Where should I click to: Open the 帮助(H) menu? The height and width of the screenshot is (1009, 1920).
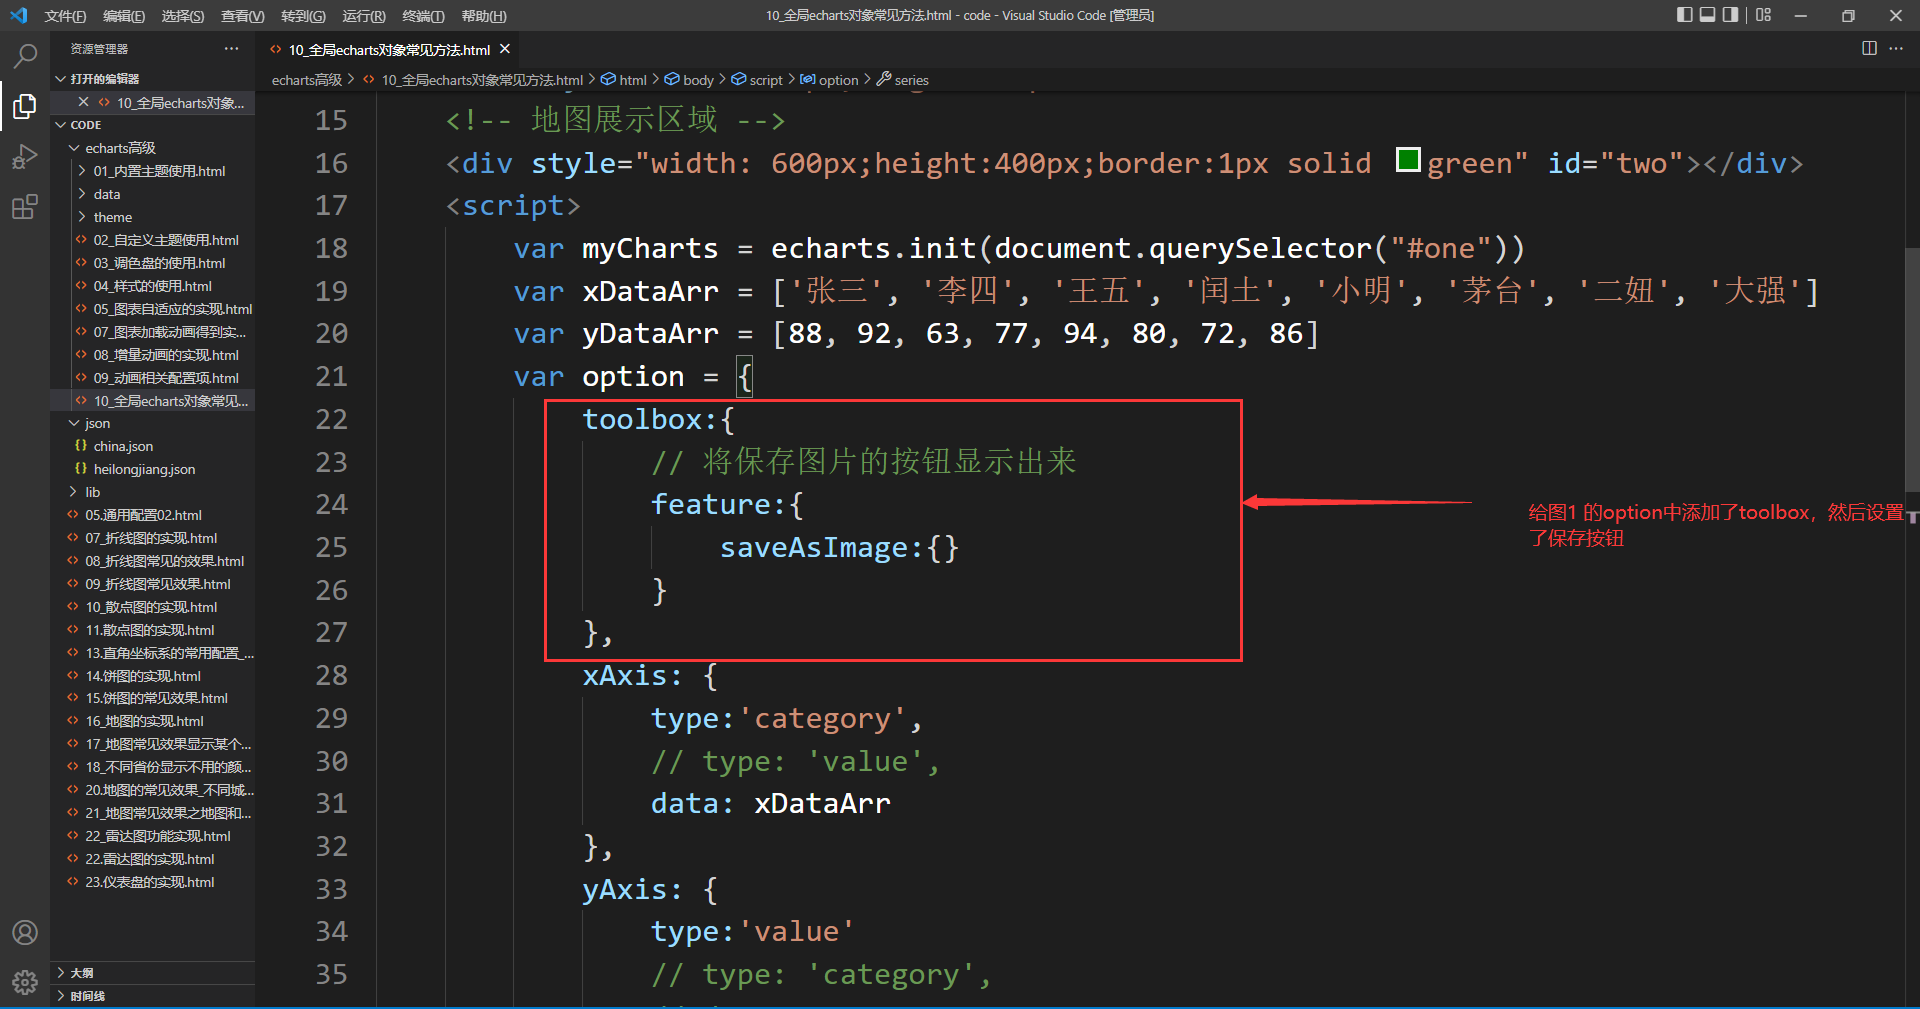tap(484, 16)
